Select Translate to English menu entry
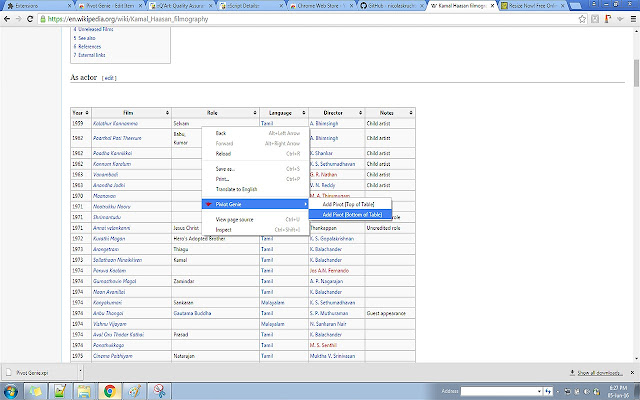This screenshot has height=400, width=640. pyautogui.click(x=237, y=189)
